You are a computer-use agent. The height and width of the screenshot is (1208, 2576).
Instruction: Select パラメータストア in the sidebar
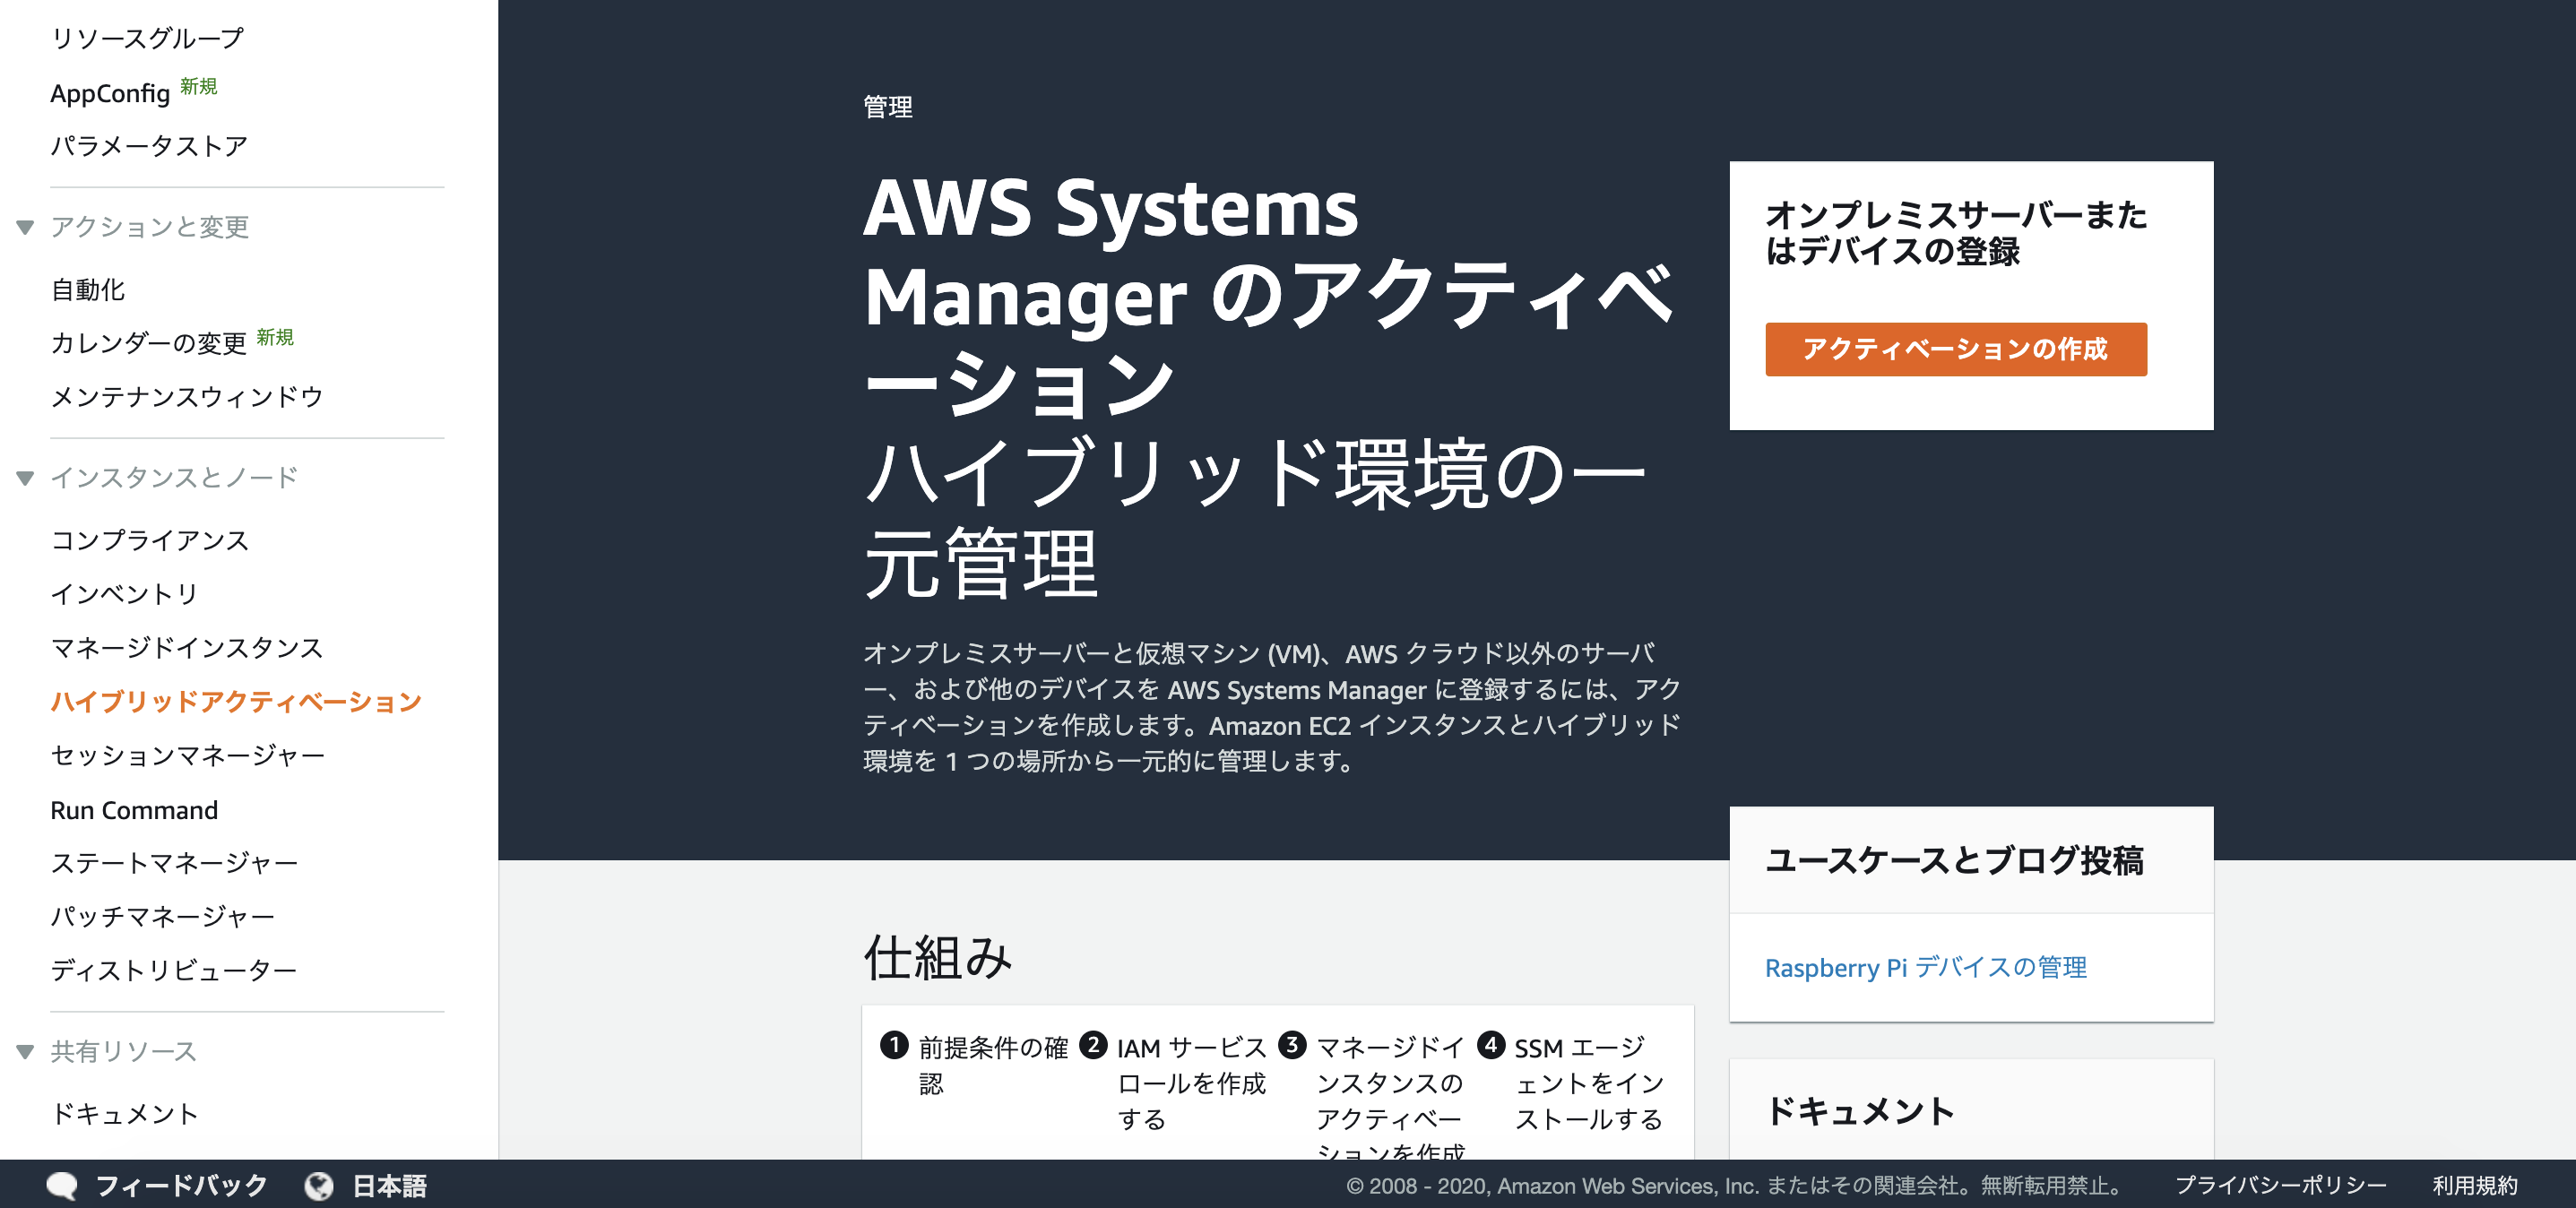[147, 145]
